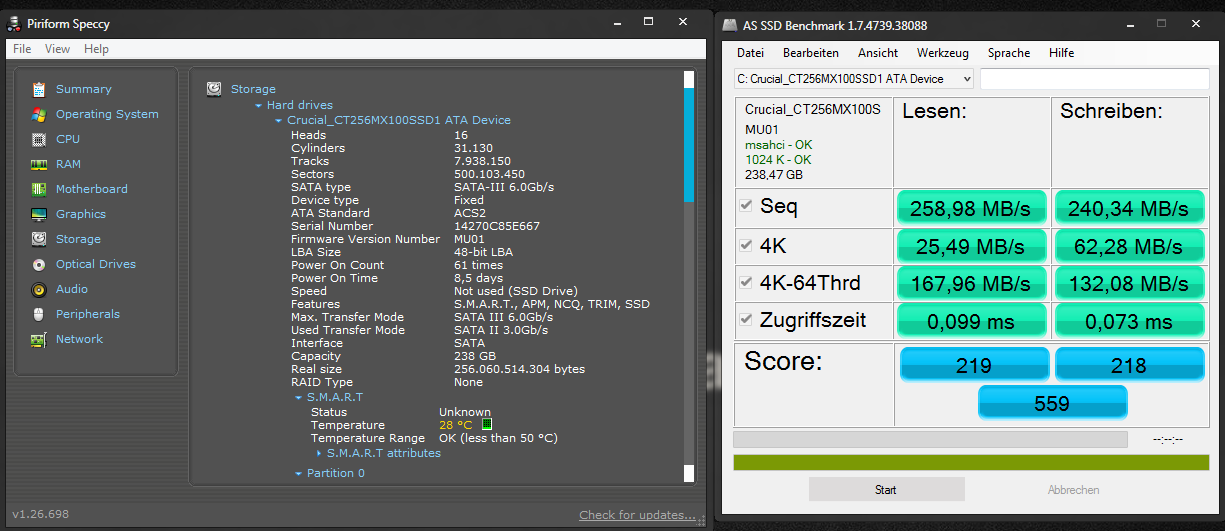The image size is (1225, 531).
Task: Click the Seq write result 240,34 MB/s
Action: pyautogui.click(x=1129, y=208)
